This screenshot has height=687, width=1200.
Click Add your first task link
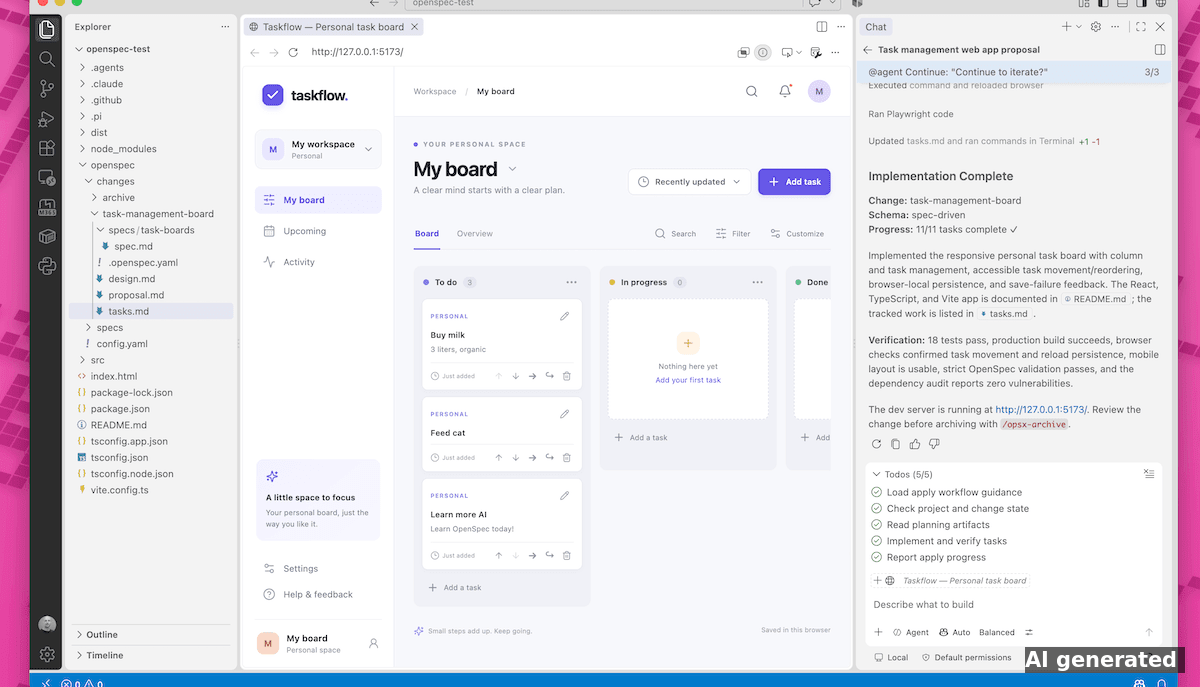(x=688, y=380)
